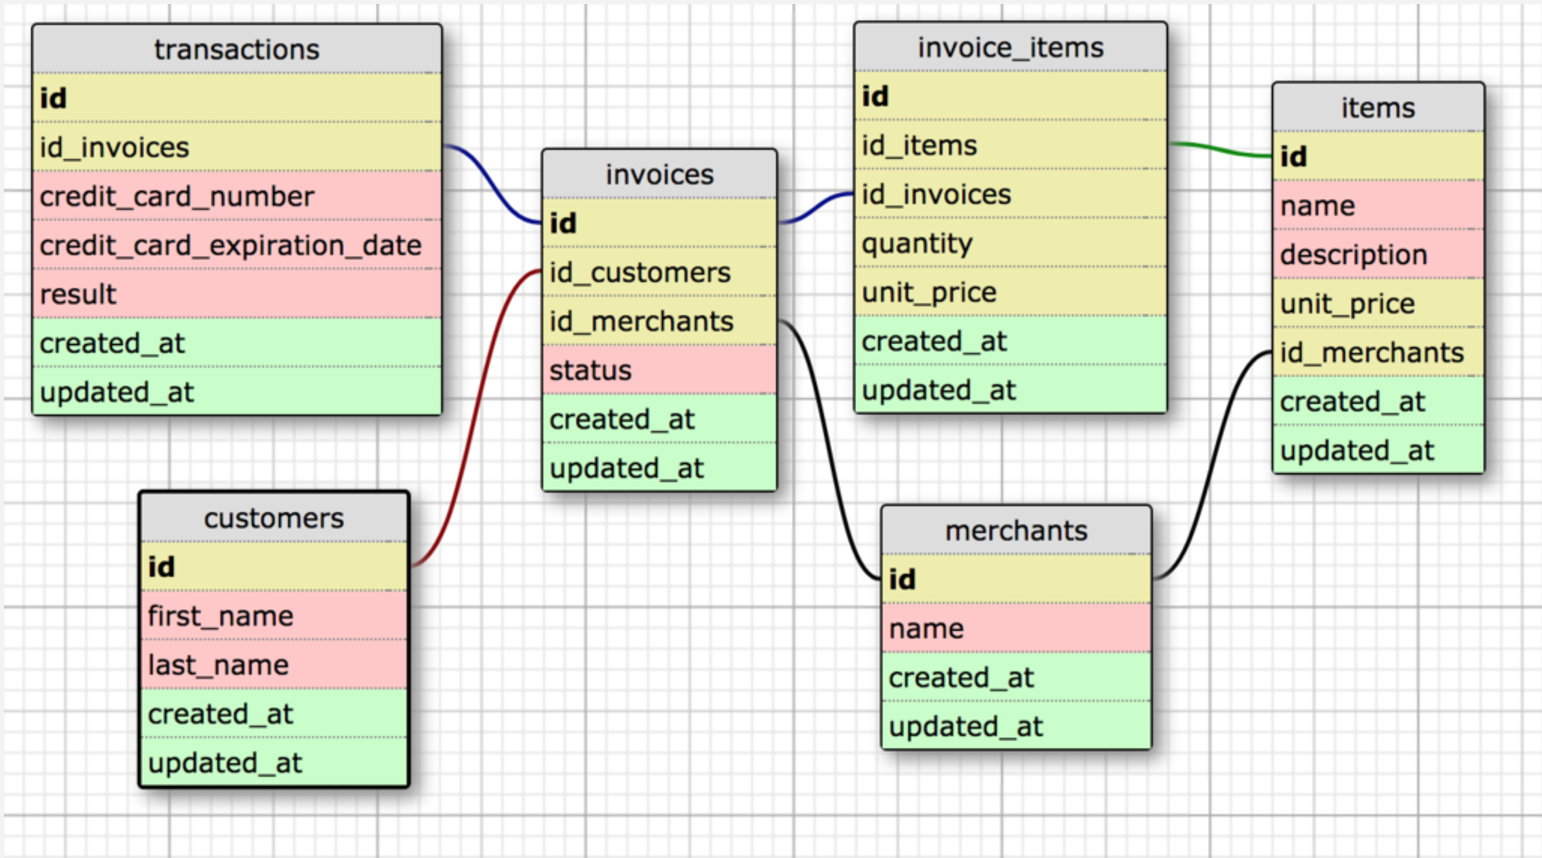This screenshot has width=1542, height=858.
Task: Select id_invoices field in transactions table
Action: (237, 147)
